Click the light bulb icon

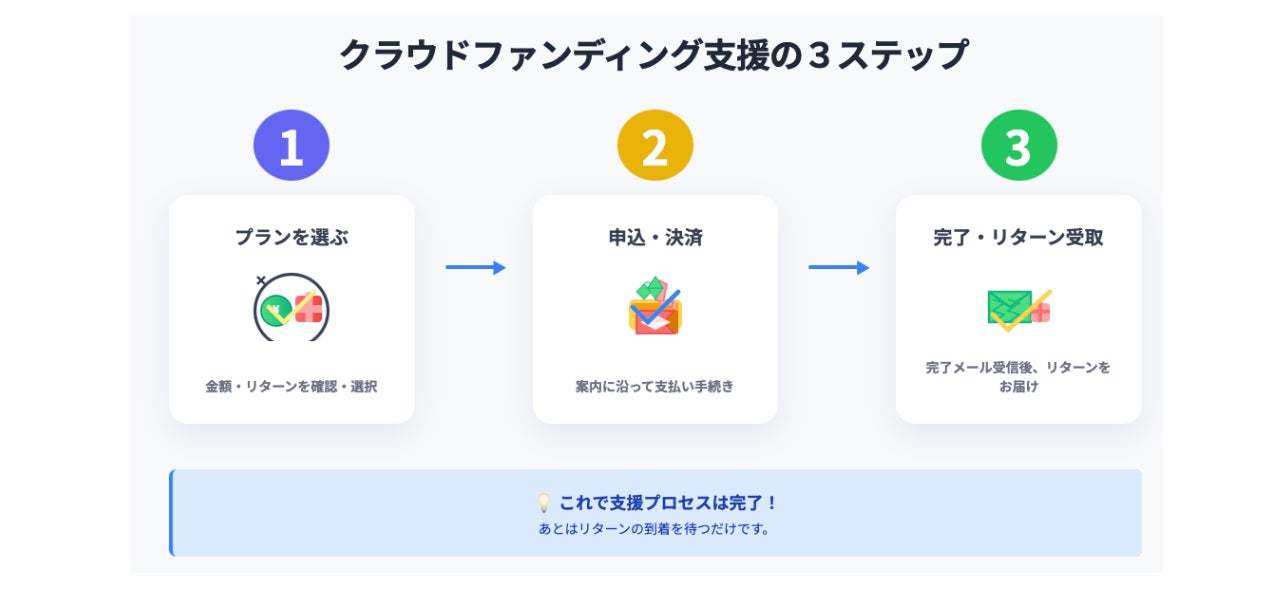point(544,503)
